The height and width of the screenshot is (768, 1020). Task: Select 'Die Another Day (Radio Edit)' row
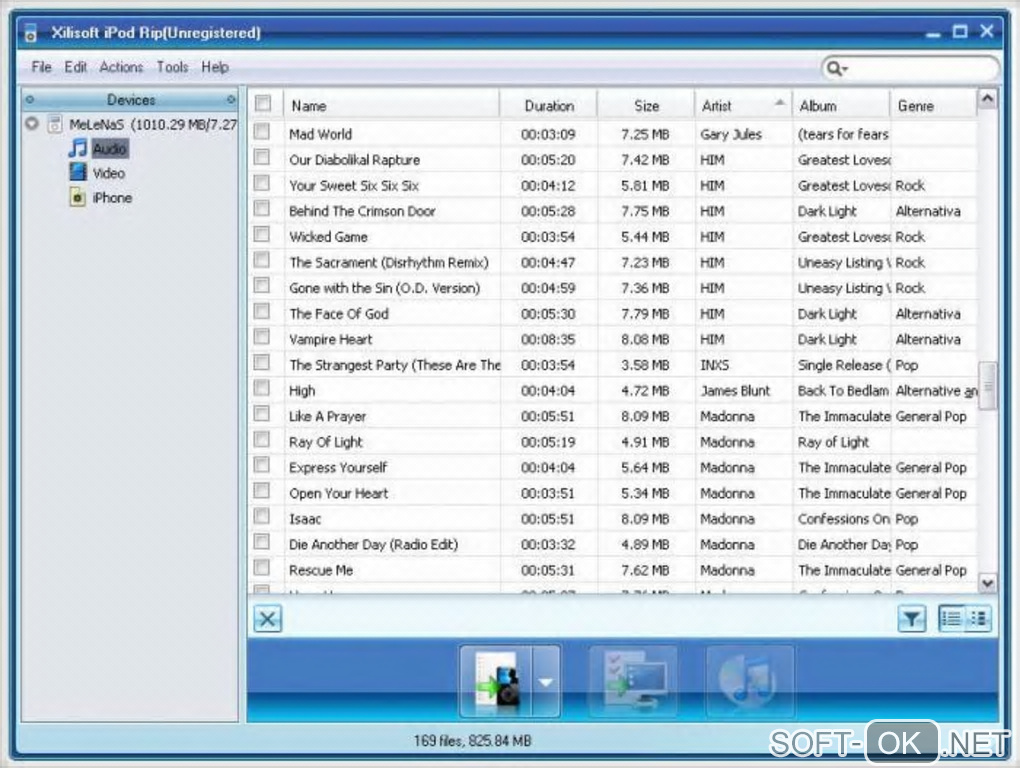pos(373,544)
